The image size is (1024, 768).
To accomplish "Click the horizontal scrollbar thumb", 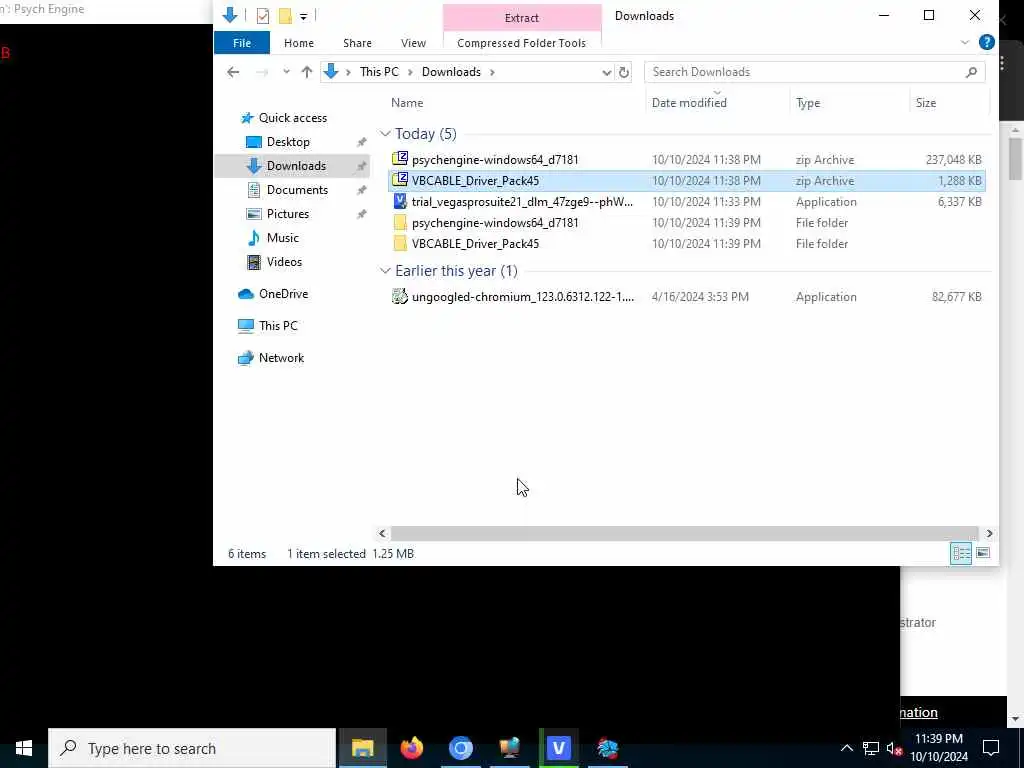I will (684, 534).
